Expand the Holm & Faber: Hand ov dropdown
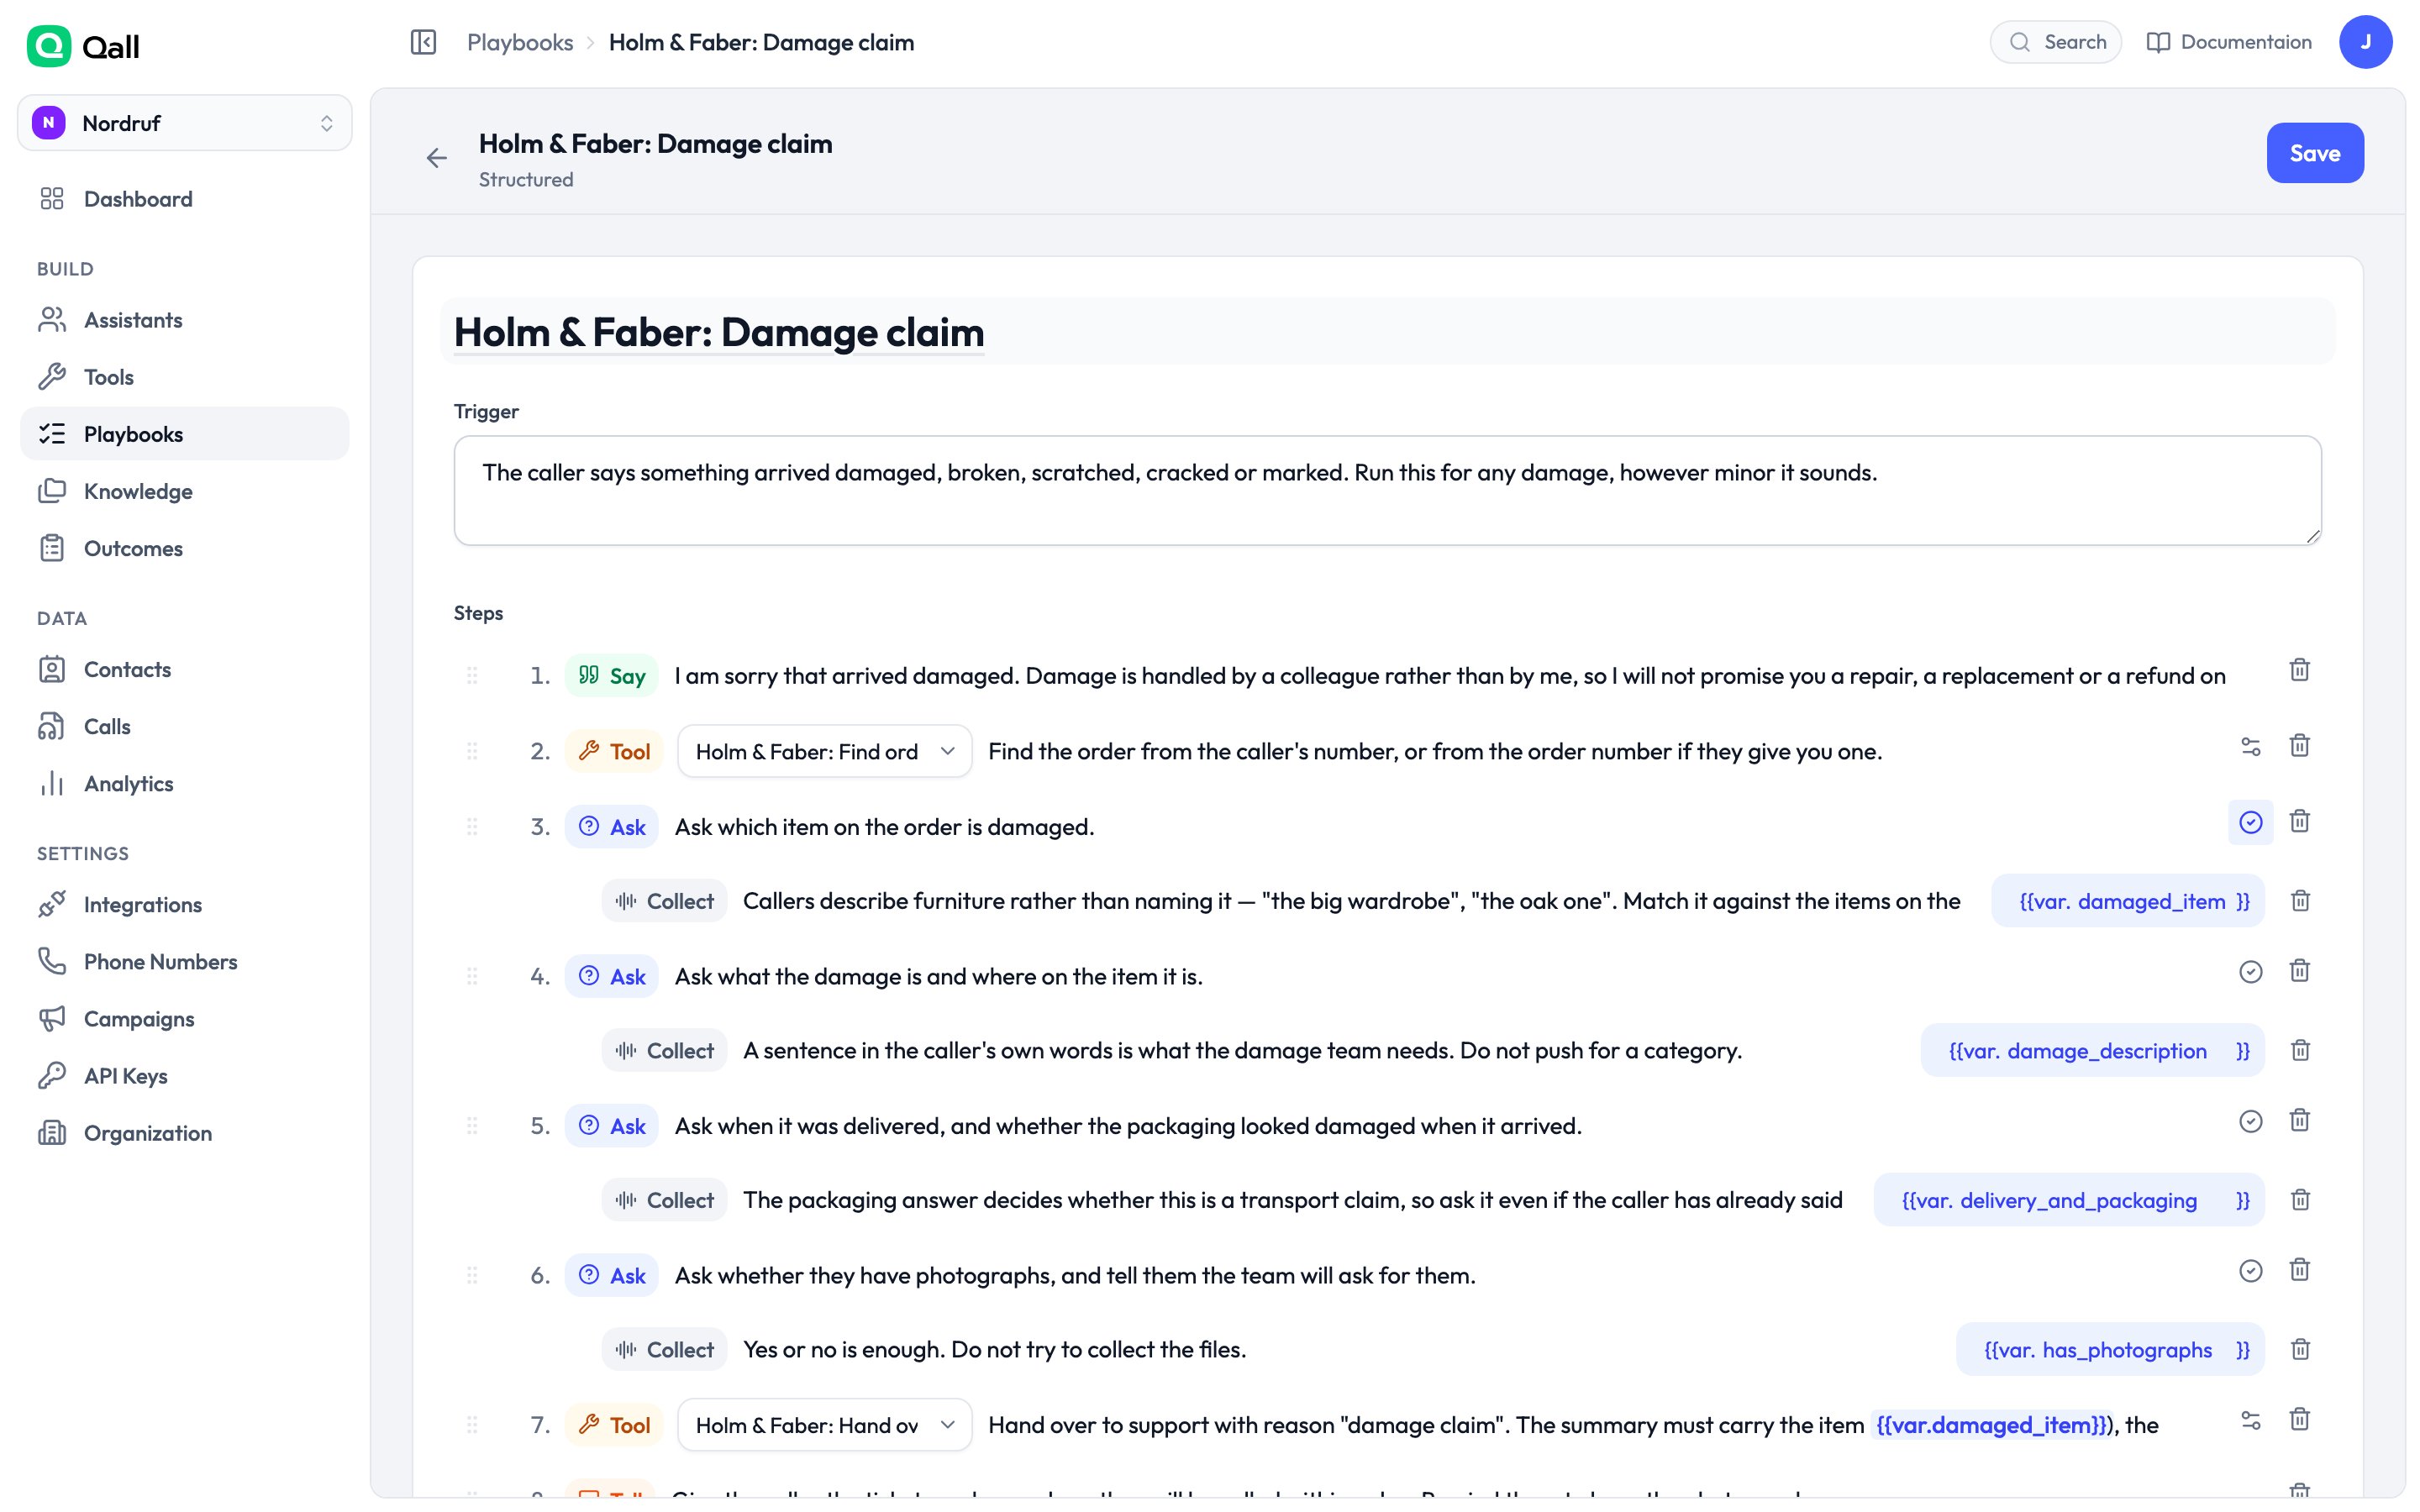The width and height of the screenshot is (2420, 1512). click(824, 1425)
